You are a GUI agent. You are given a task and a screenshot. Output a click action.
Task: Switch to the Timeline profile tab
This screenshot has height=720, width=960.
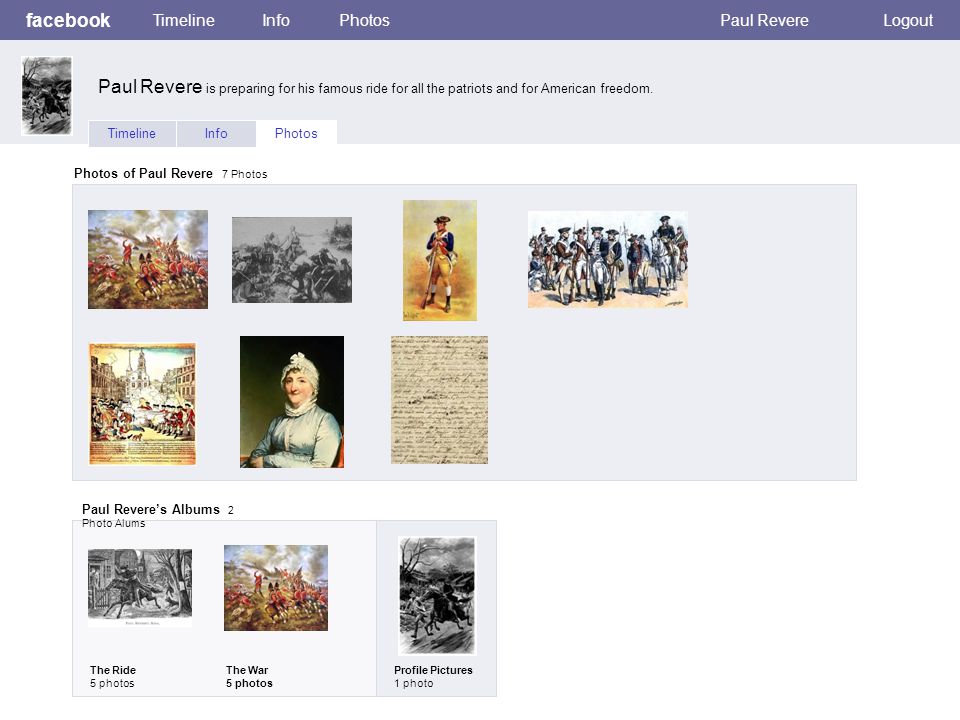(x=132, y=133)
